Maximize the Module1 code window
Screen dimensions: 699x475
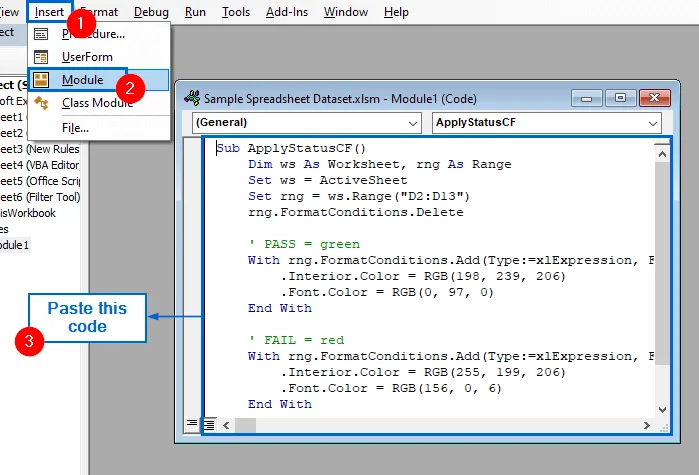(x=620, y=98)
